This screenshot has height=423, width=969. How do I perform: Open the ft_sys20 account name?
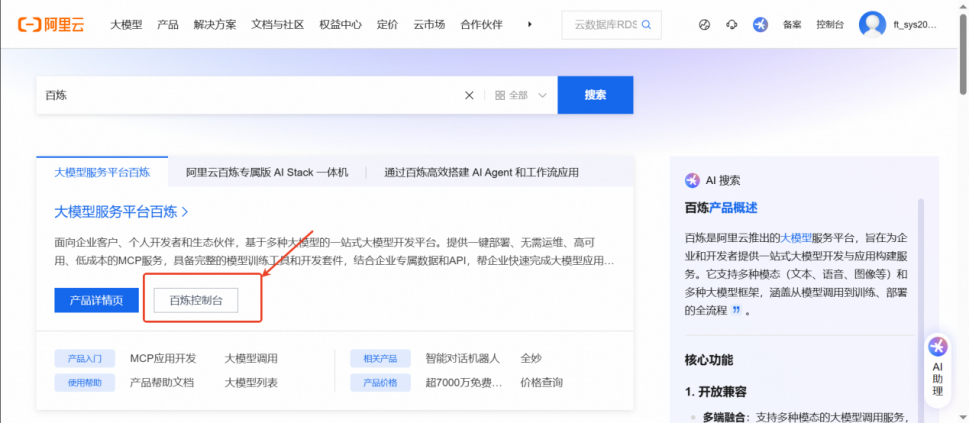pos(915,25)
